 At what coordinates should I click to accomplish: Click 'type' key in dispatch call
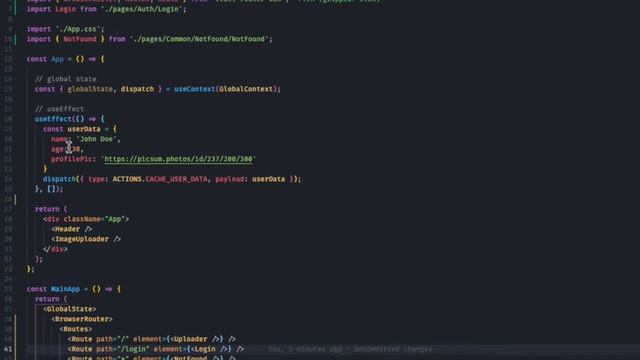(x=96, y=179)
